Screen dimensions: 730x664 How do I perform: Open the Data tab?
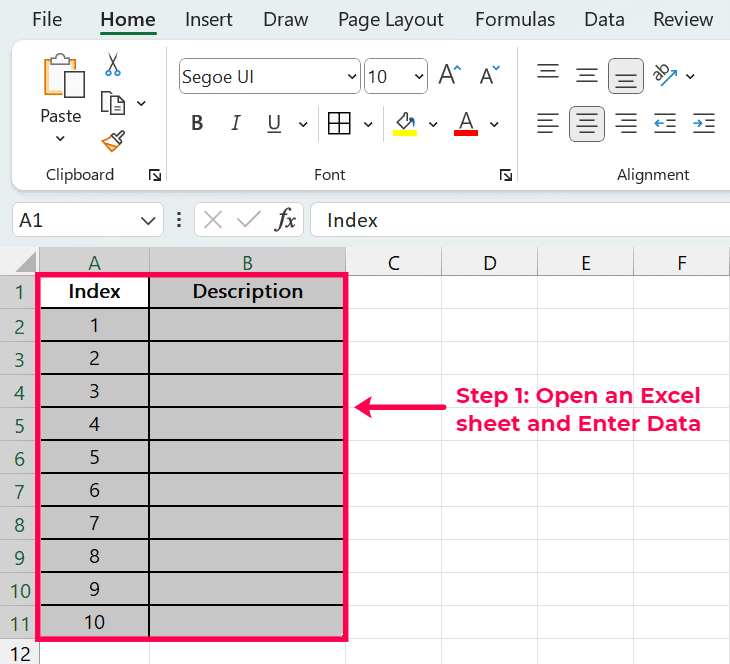tap(604, 20)
